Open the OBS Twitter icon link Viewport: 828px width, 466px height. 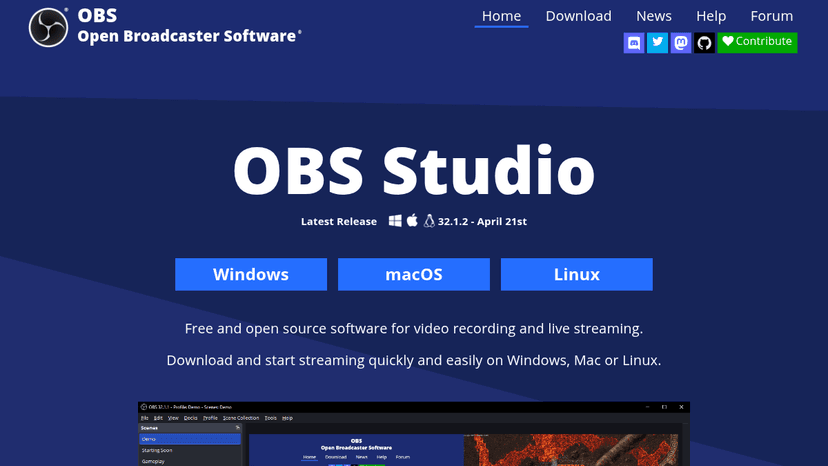pos(657,42)
